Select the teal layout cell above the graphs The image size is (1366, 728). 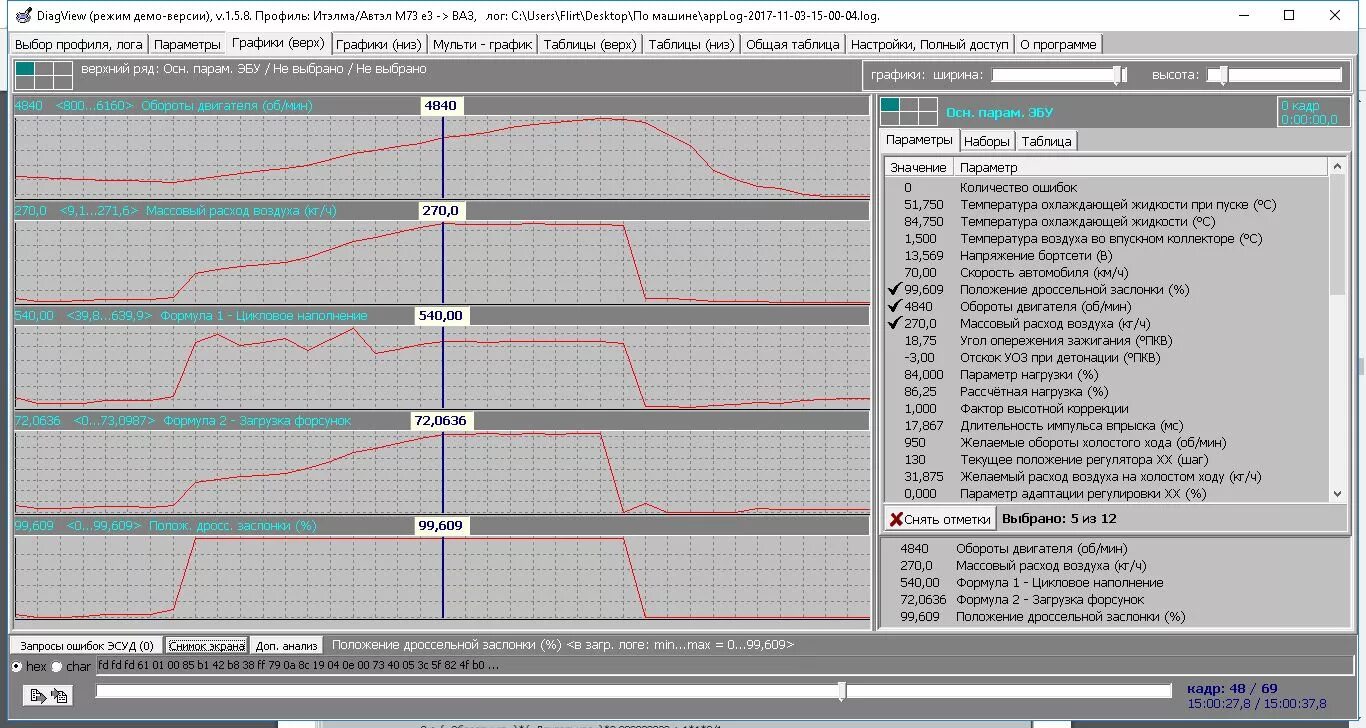coord(25,68)
